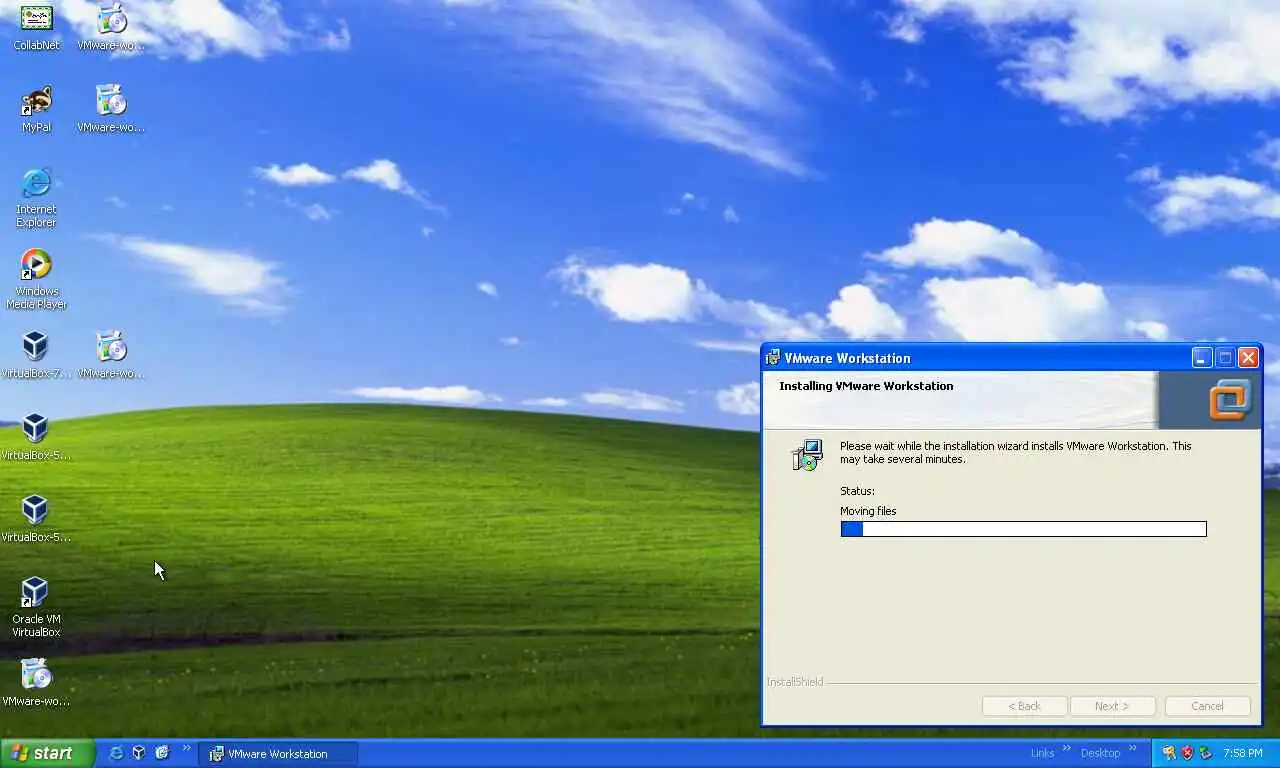The width and height of the screenshot is (1280, 768).
Task: Click the 'Moving files' status text
Action: tap(868, 511)
